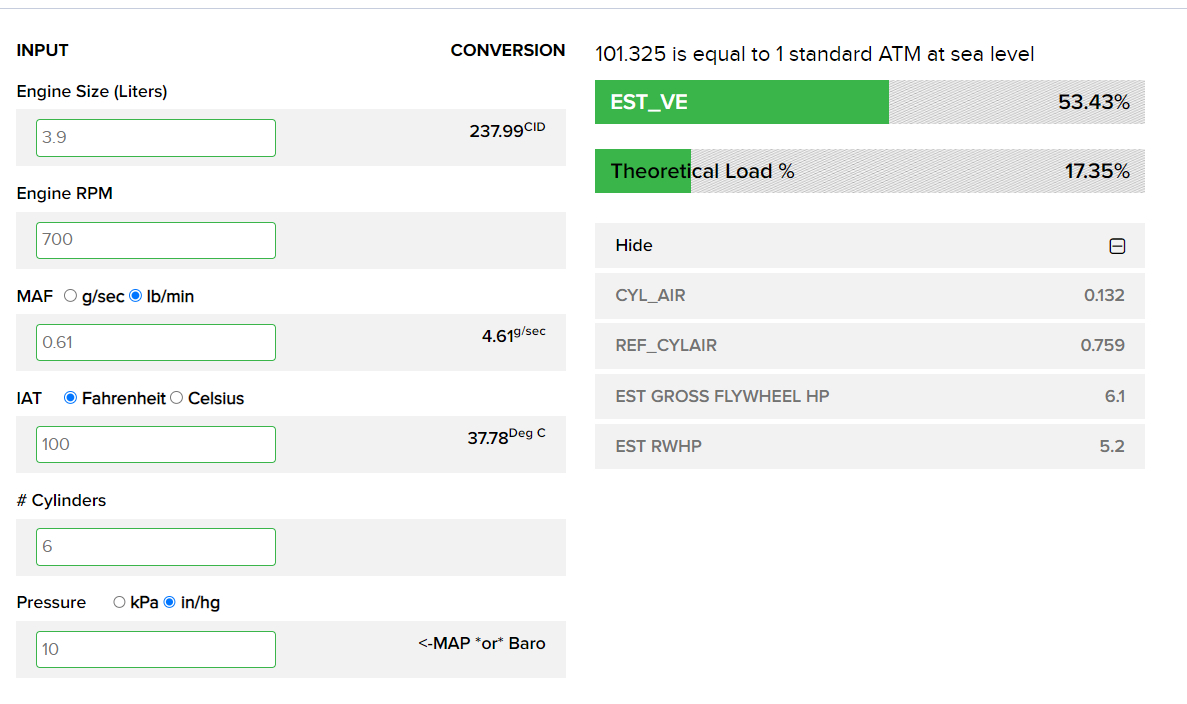
Task: Click the MAF value input field
Action: point(156,342)
